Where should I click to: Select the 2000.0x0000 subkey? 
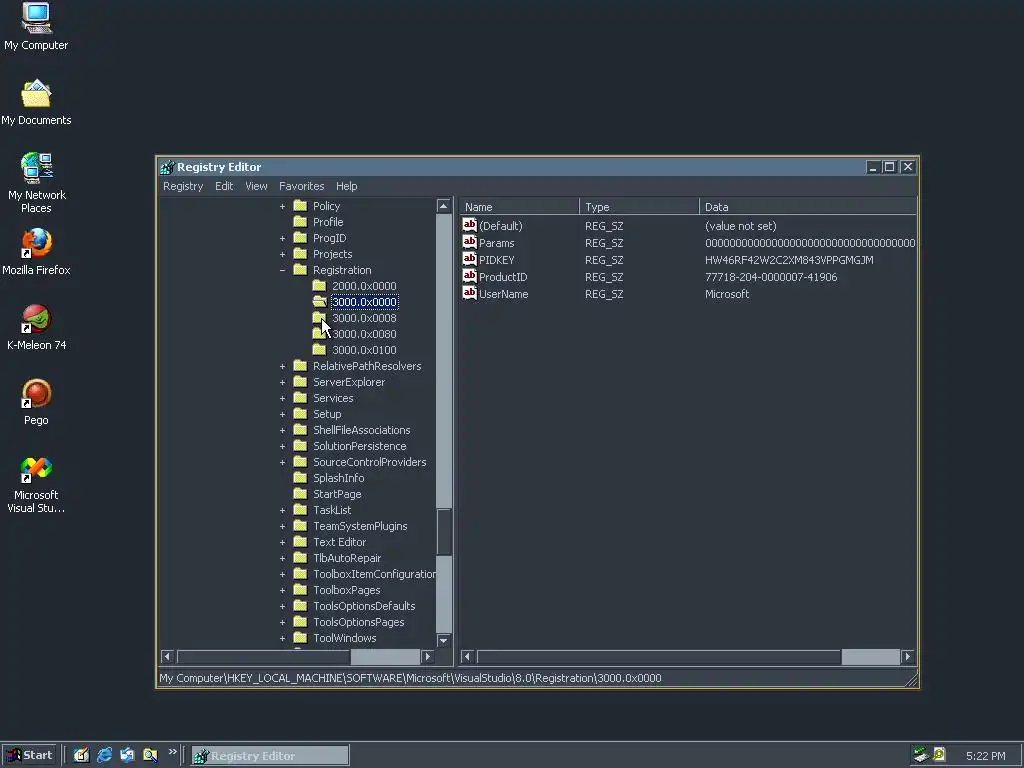(364, 286)
